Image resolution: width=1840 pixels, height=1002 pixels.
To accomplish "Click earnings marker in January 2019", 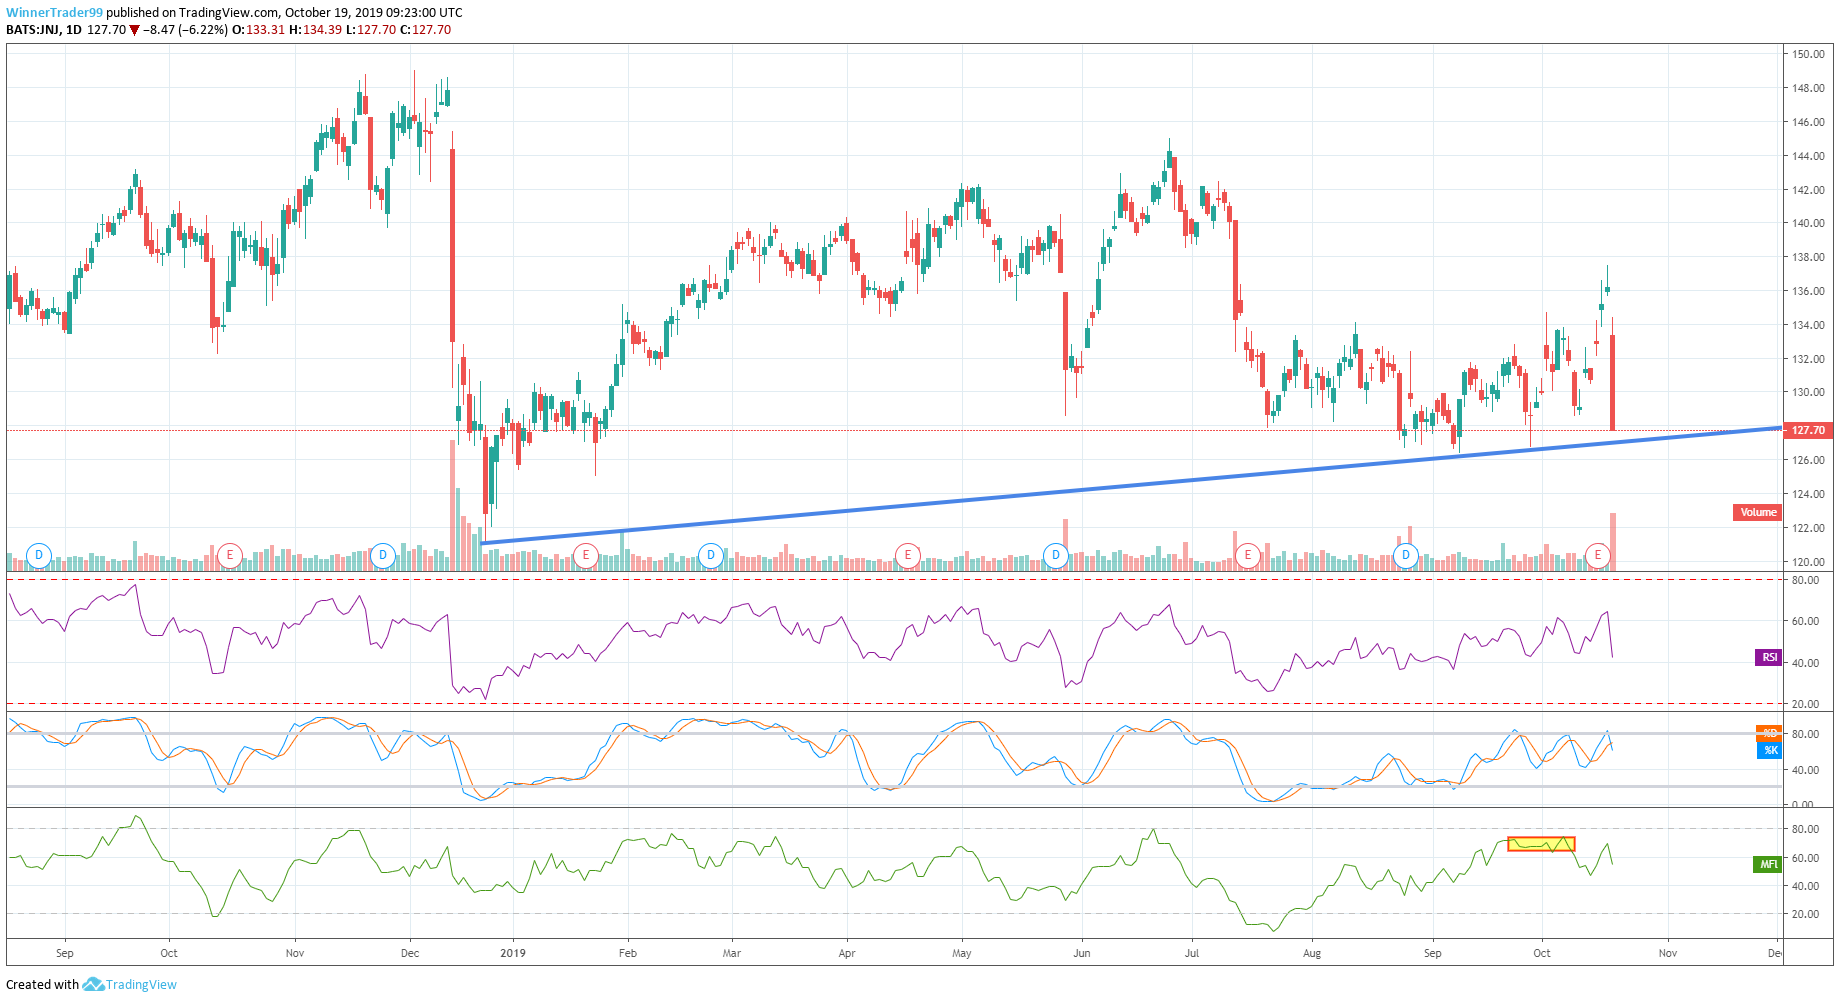I will (586, 555).
